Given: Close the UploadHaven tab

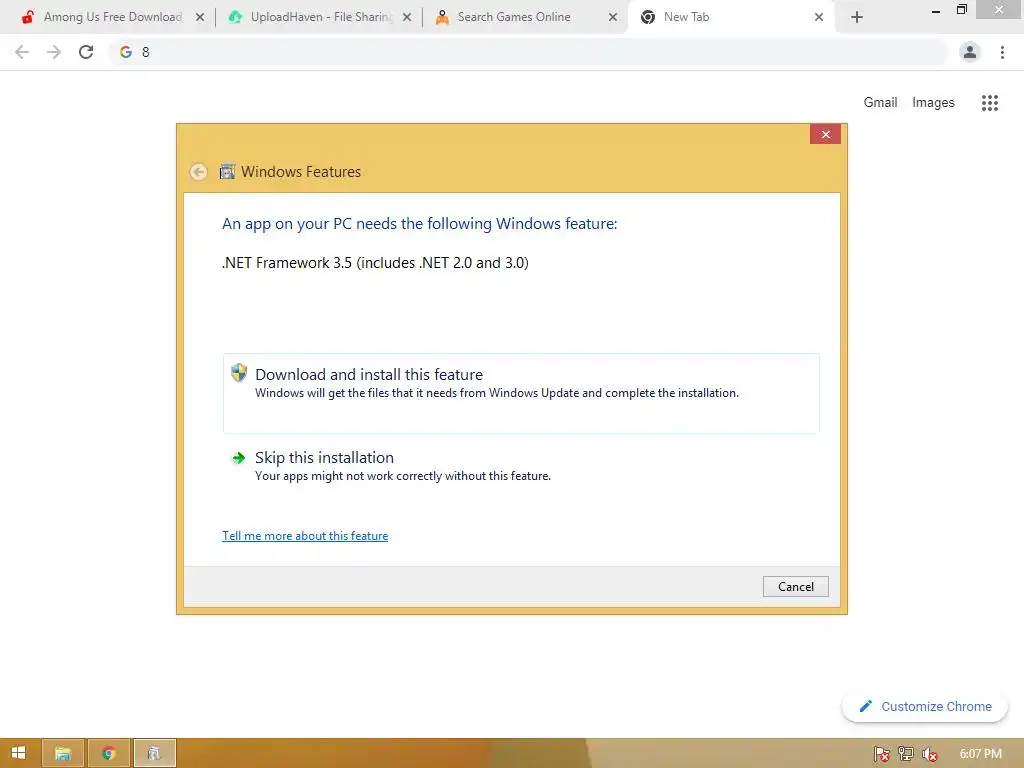Looking at the screenshot, I should click(x=407, y=17).
